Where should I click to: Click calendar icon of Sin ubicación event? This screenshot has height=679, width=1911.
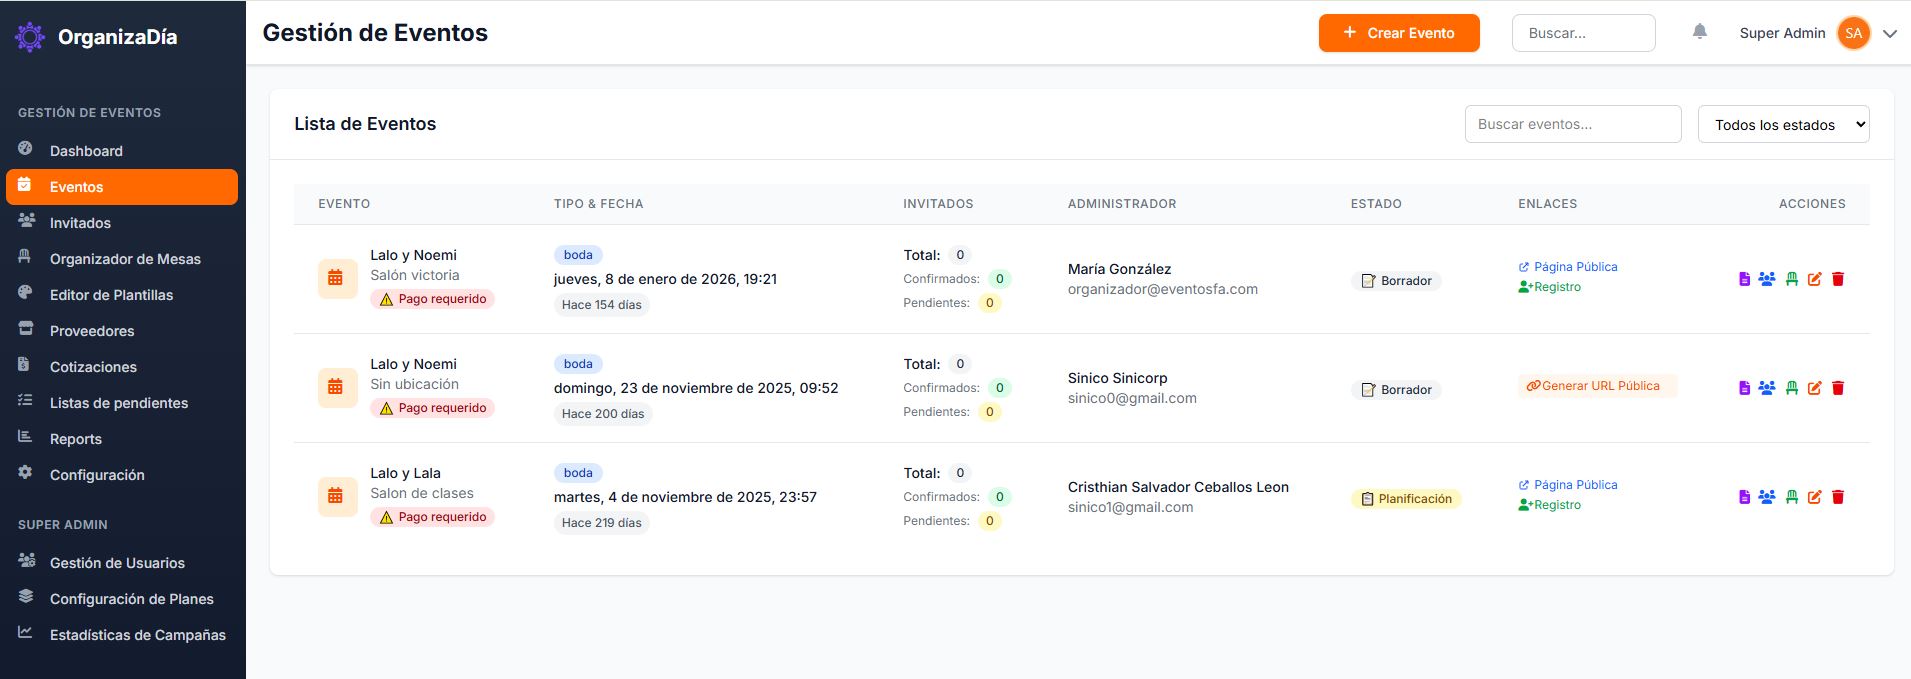(x=337, y=388)
